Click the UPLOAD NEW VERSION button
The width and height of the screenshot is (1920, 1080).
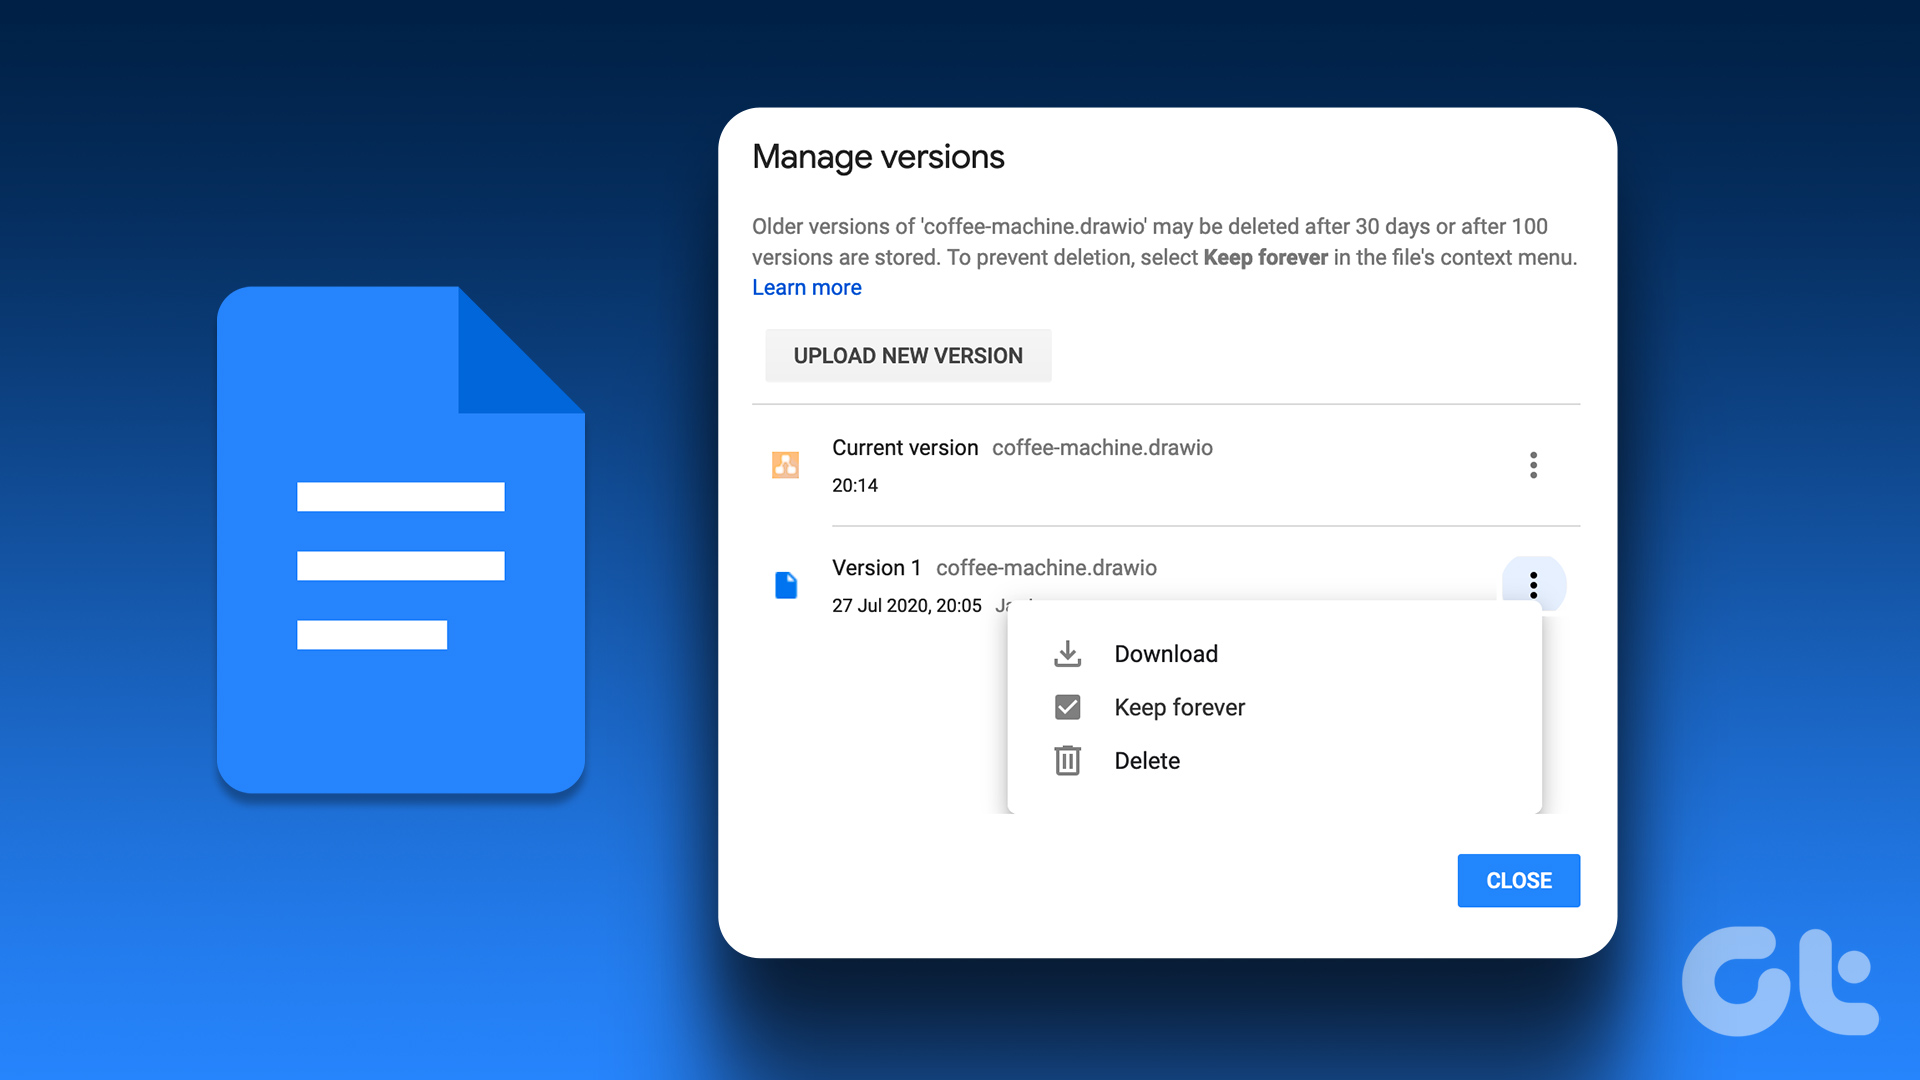point(908,355)
